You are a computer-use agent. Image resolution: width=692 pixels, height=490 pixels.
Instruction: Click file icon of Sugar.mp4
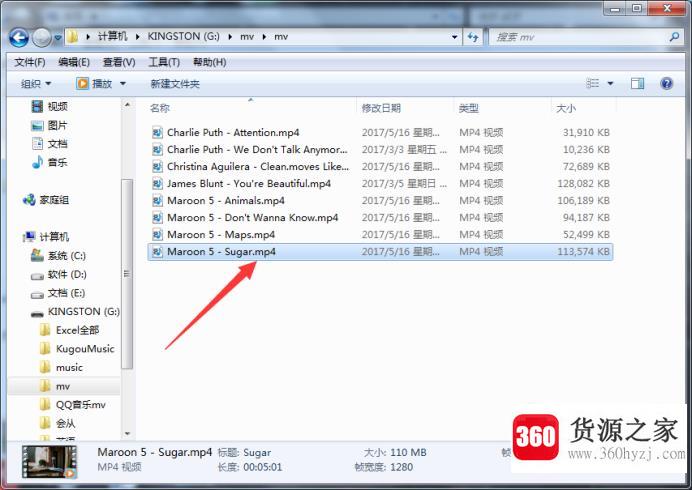pos(157,252)
